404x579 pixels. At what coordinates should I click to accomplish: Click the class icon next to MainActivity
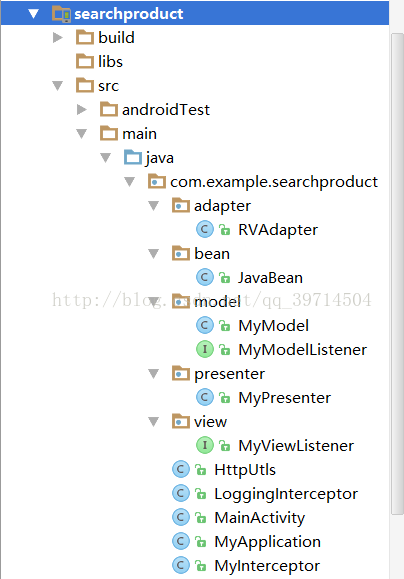click(x=181, y=517)
